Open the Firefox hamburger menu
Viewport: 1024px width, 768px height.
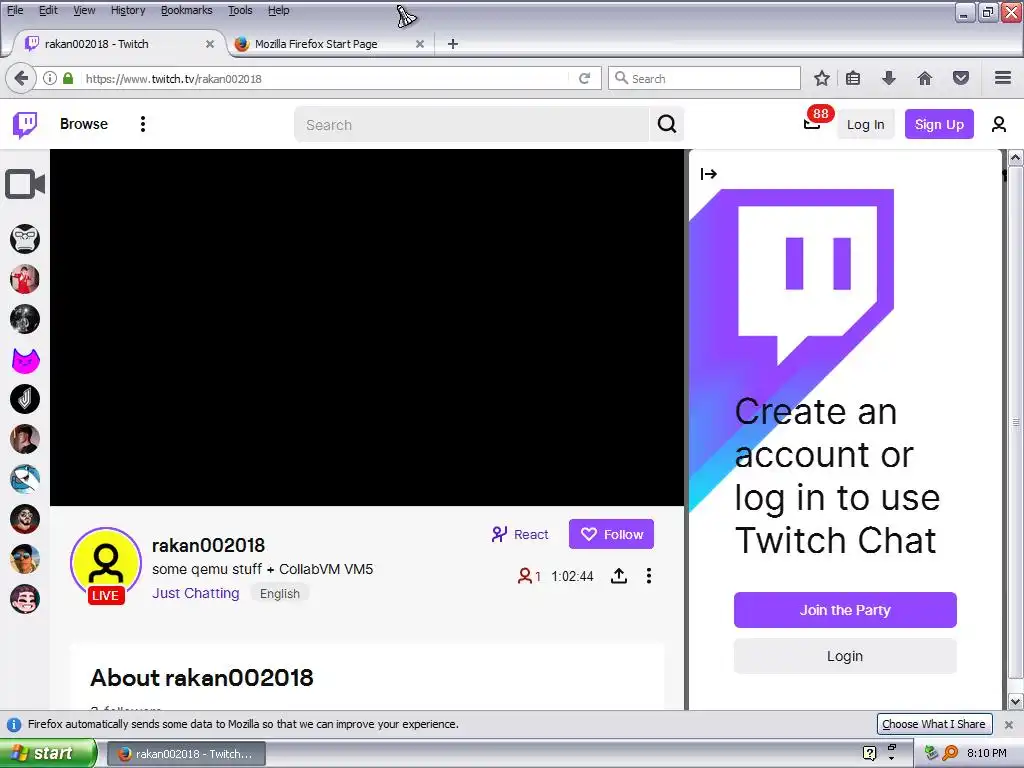click(1003, 78)
